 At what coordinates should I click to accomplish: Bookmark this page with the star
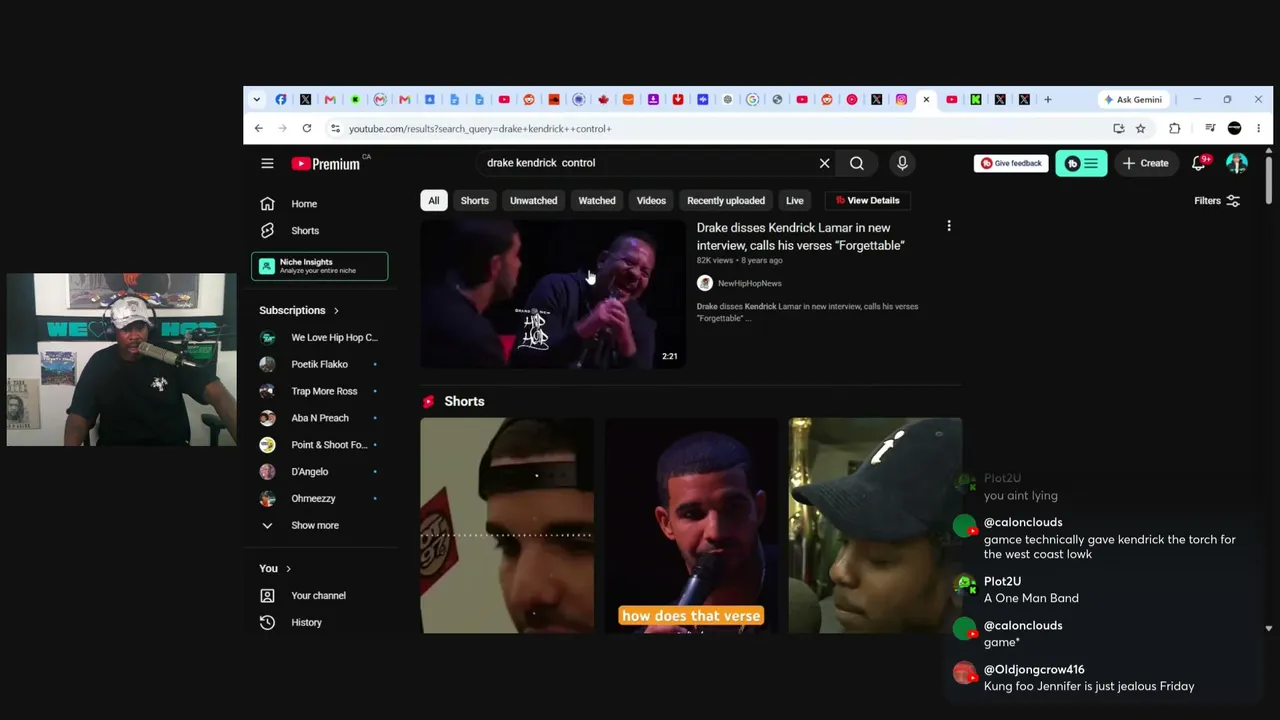(1140, 128)
